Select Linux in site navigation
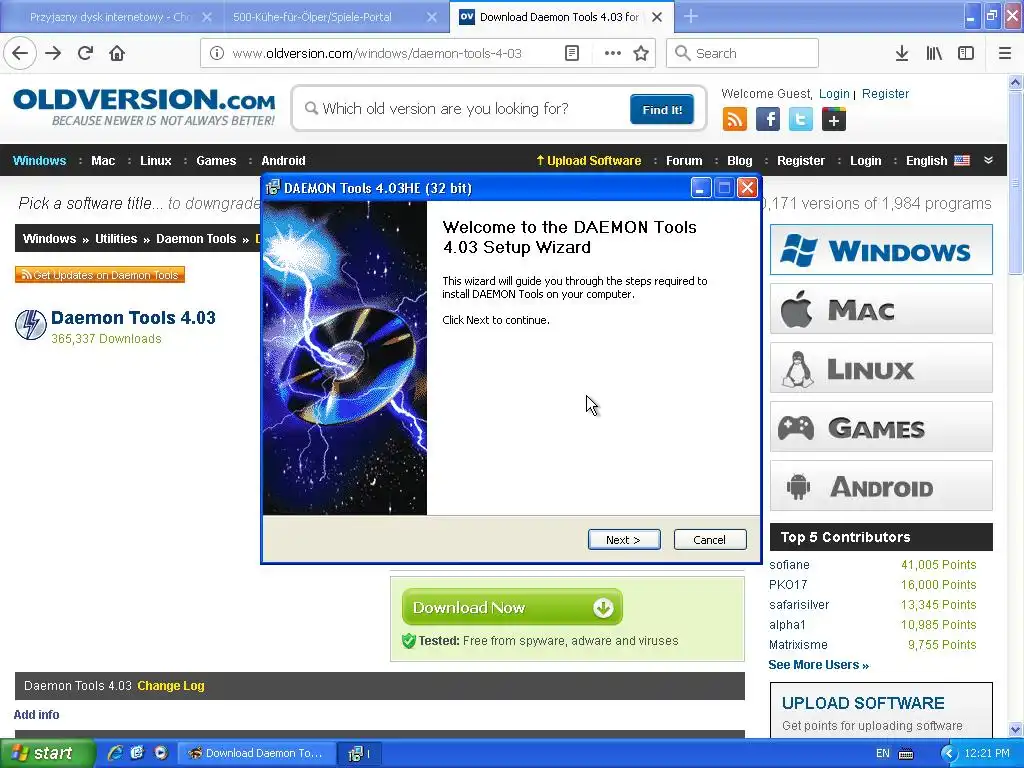 (x=155, y=161)
